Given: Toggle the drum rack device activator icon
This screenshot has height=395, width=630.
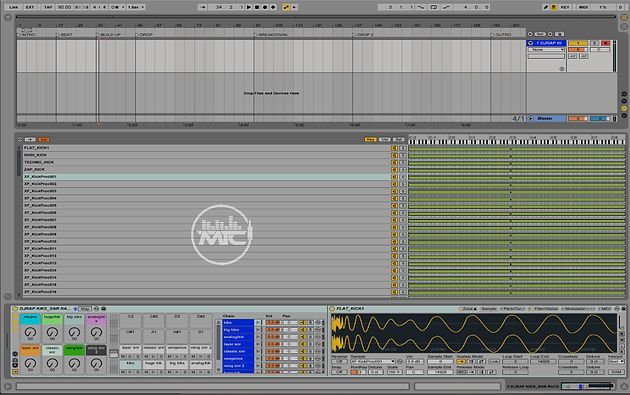Looking at the screenshot, I should pyautogui.click(x=15, y=309).
